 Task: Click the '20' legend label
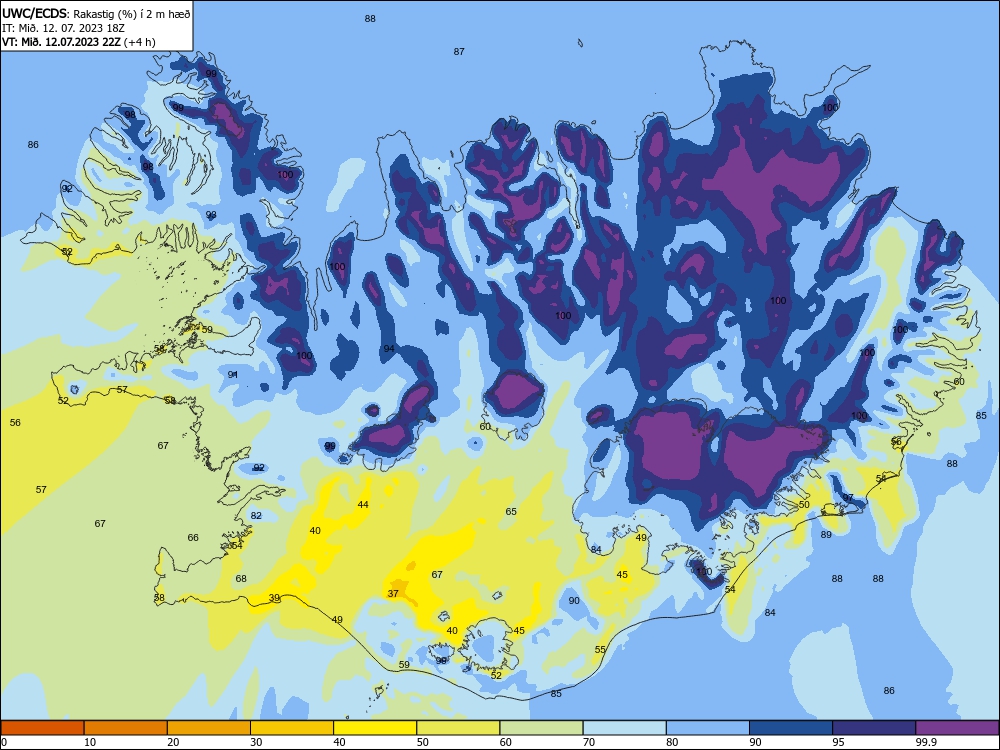173,742
